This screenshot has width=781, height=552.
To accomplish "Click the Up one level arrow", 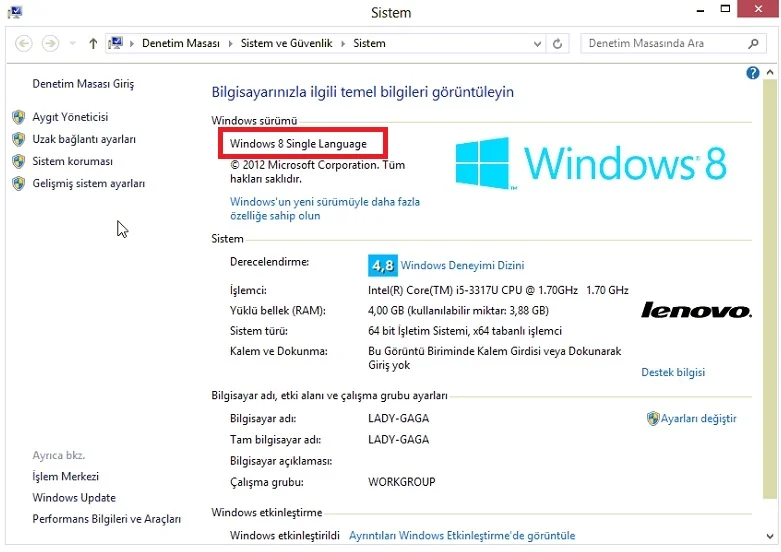I will click(x=93, y=44).
